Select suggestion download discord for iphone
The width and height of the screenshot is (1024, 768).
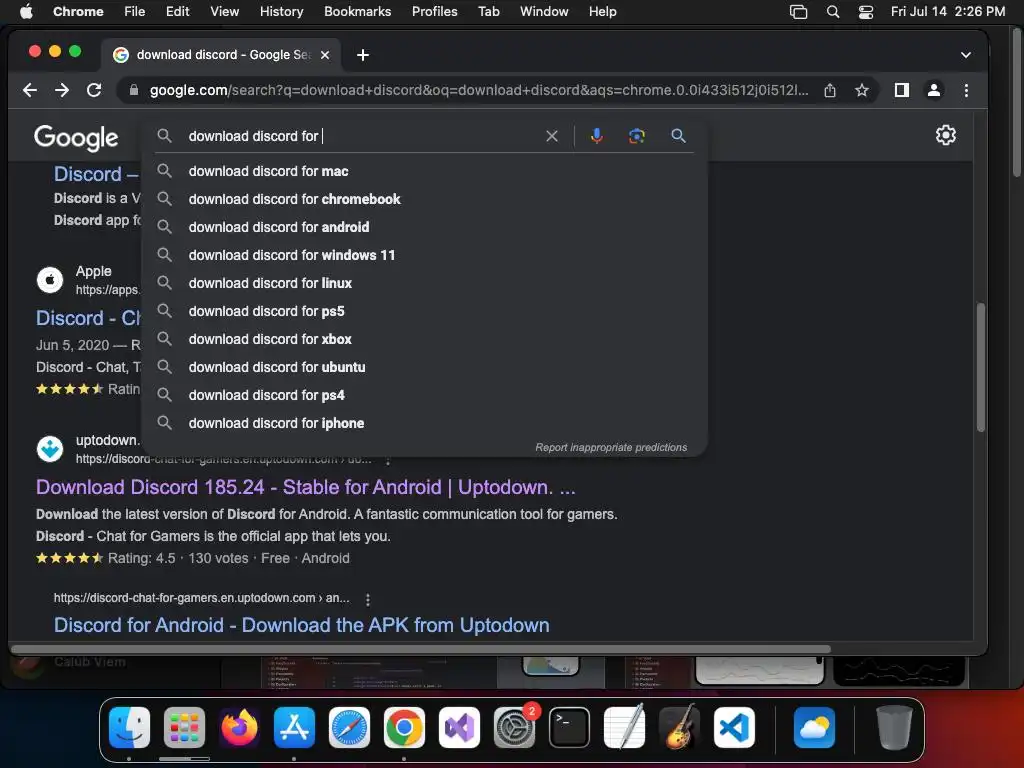[x=424, y=423]
